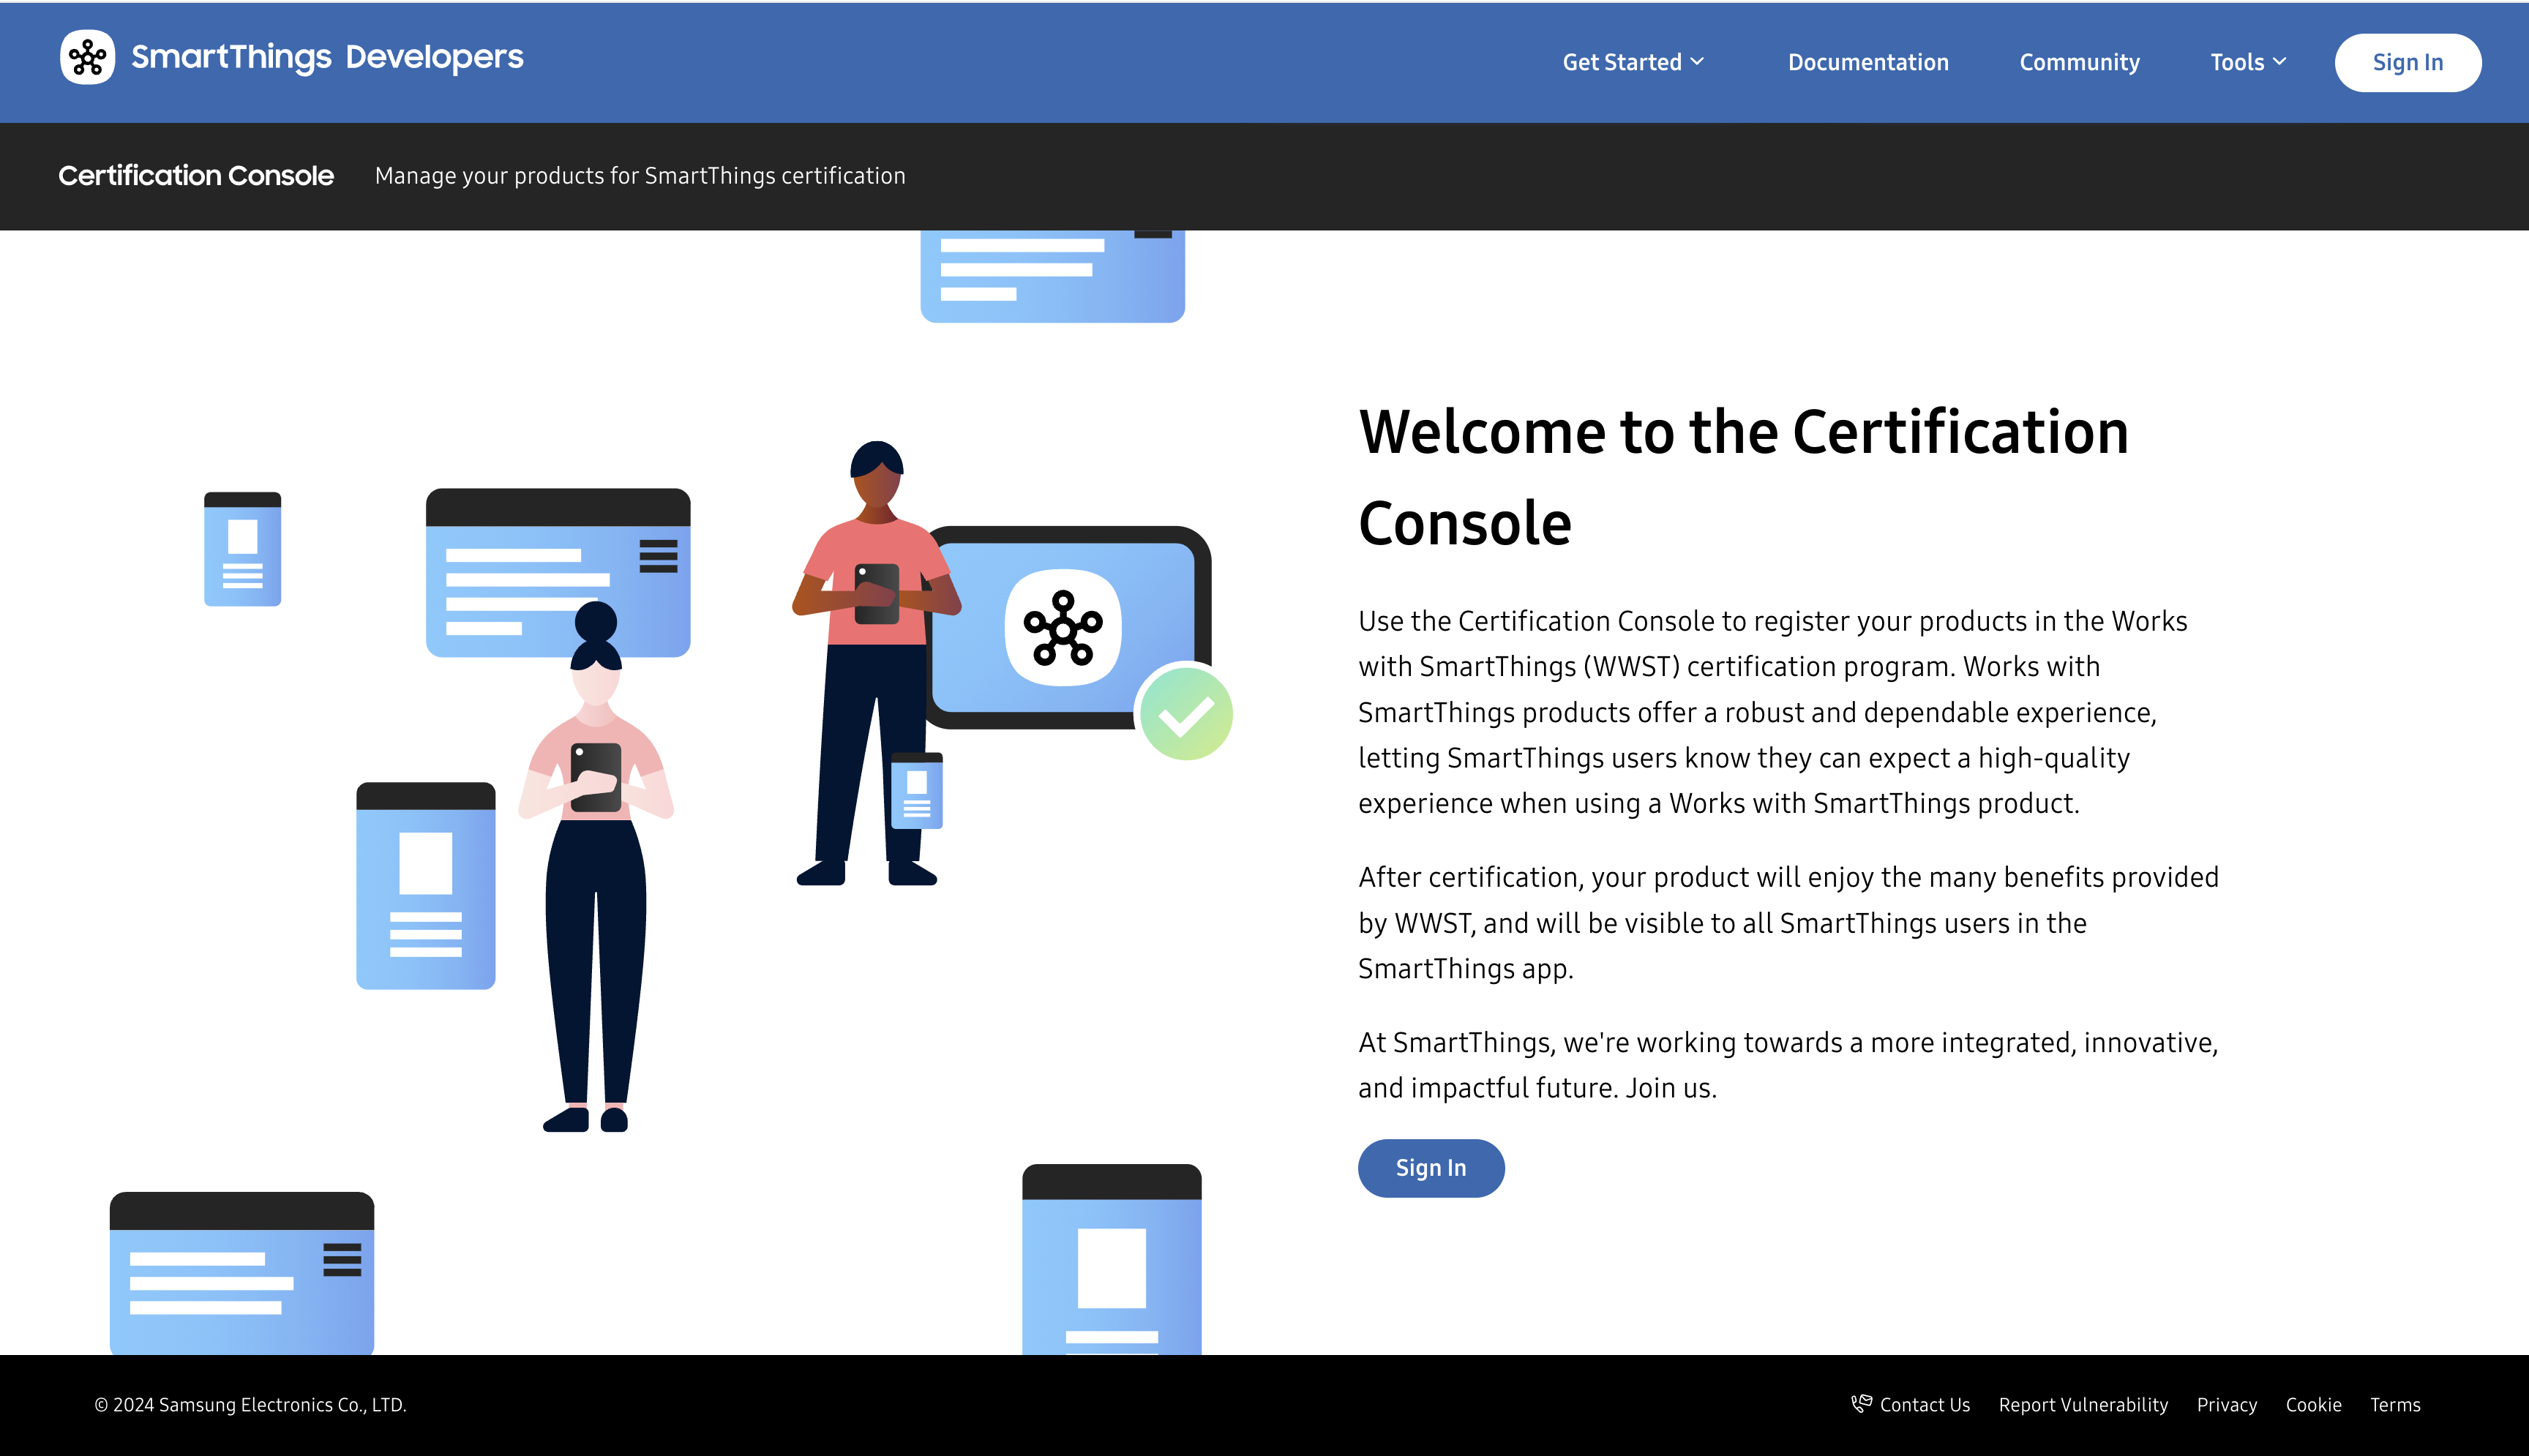
Task: Open the Terms link in footer
Action: [2395, 1405]
